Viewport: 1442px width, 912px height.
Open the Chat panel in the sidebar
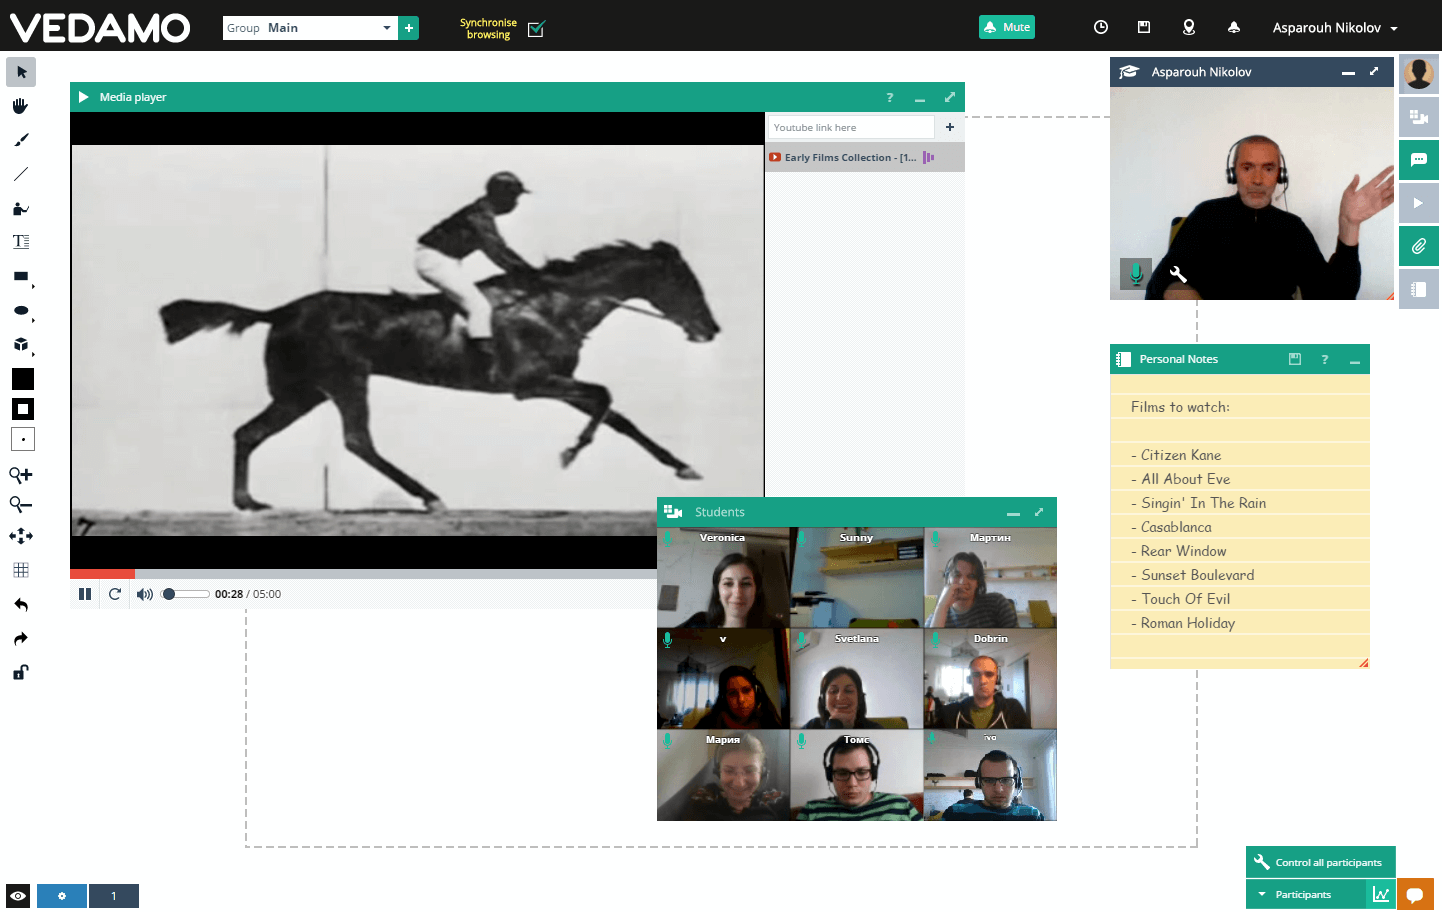click(x=1419, y=159)
